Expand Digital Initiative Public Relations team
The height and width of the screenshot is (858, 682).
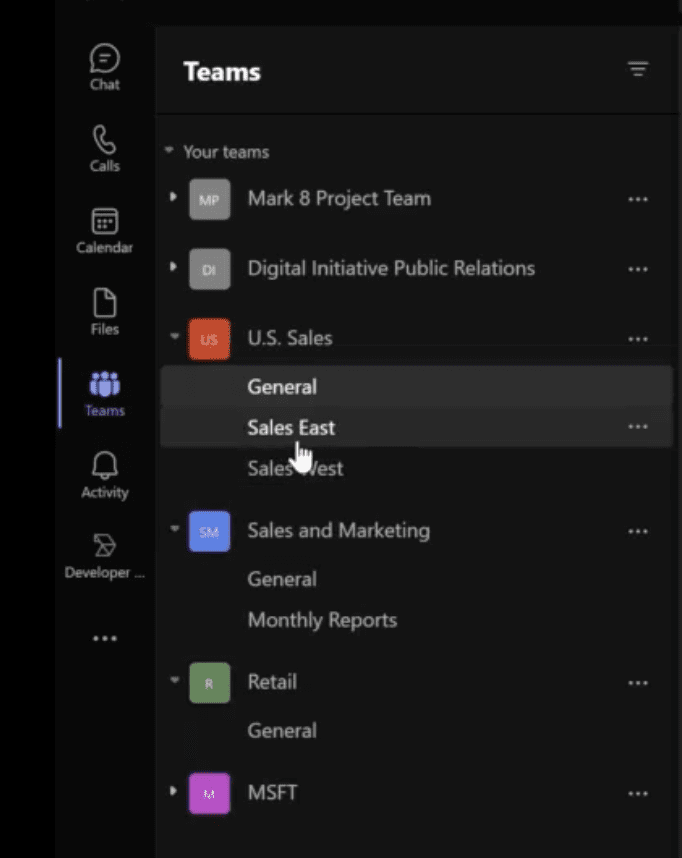point(174,266)
